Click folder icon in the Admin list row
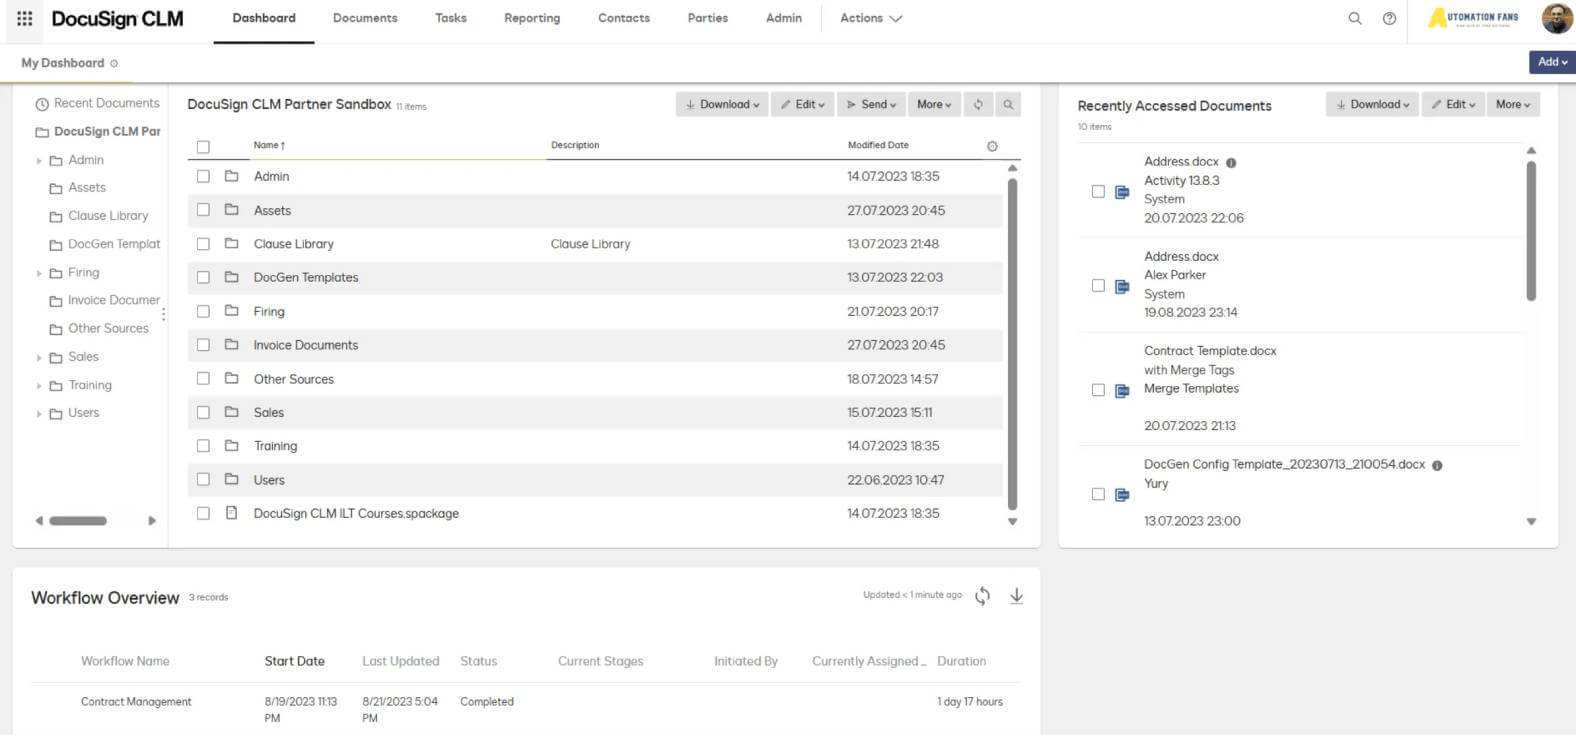 (232, 176)
